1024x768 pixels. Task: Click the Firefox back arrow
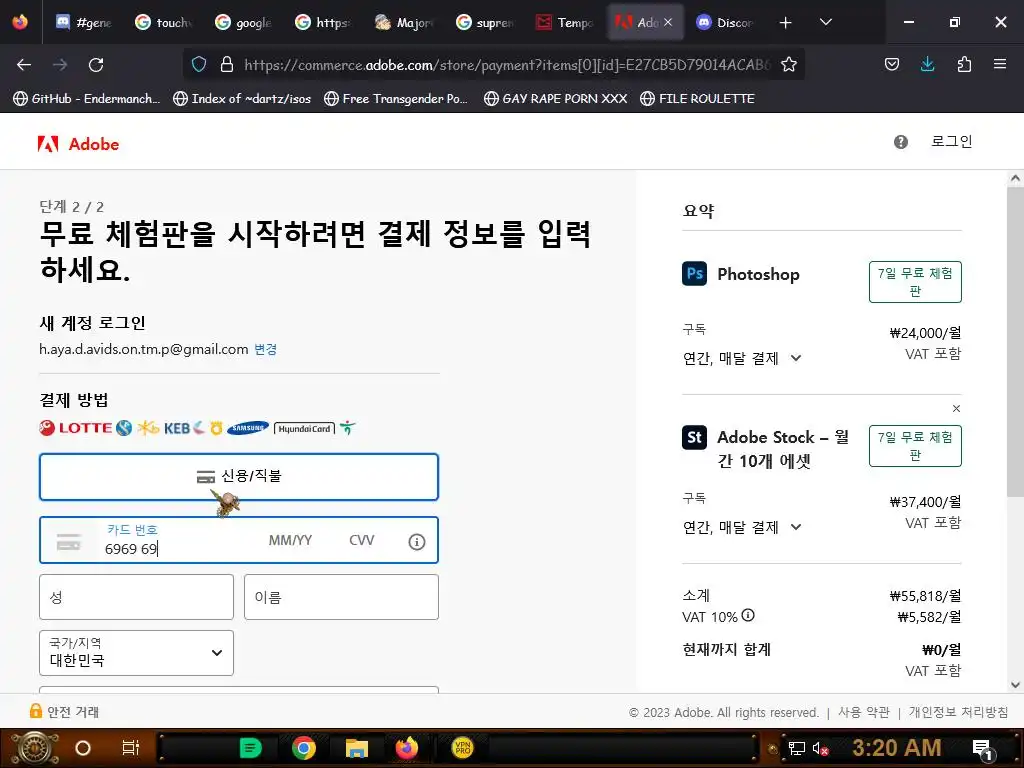pos(24,65)
